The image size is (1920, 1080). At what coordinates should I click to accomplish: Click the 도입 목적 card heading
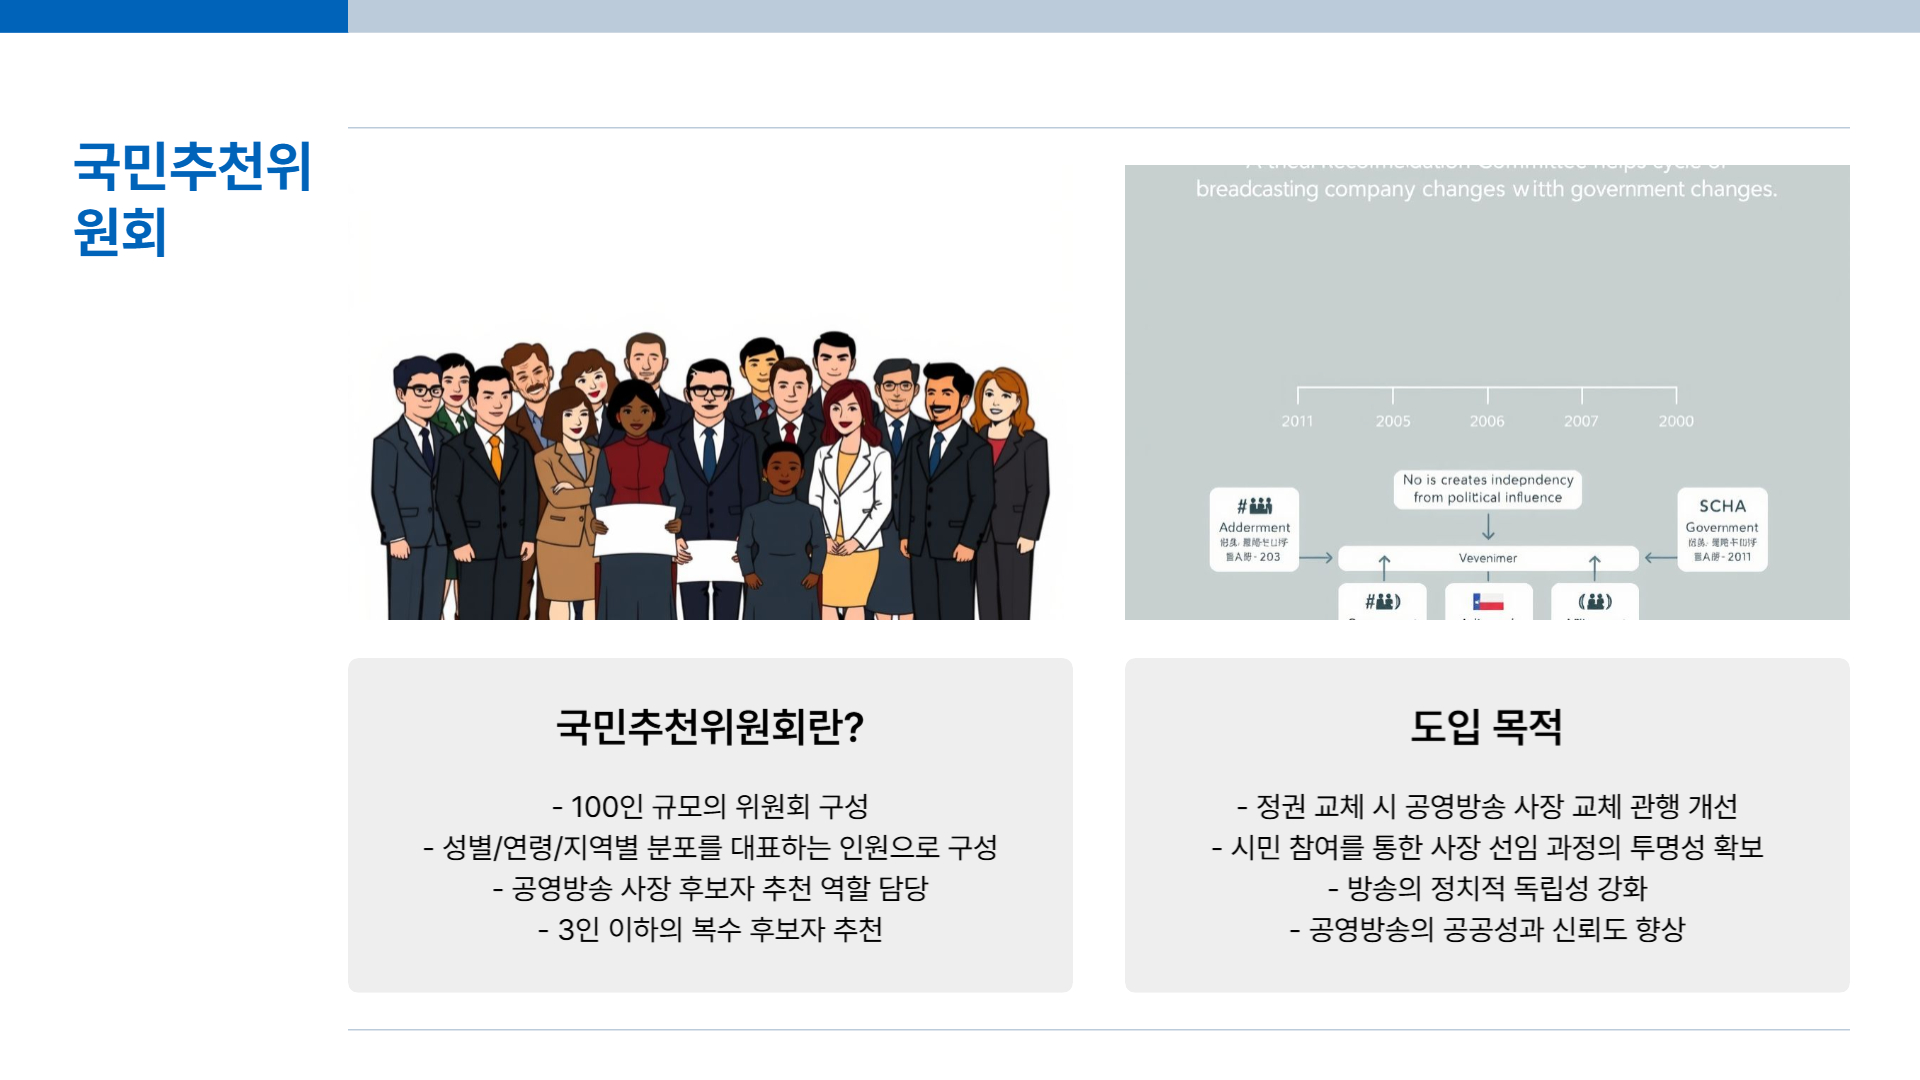(1486, 727)
